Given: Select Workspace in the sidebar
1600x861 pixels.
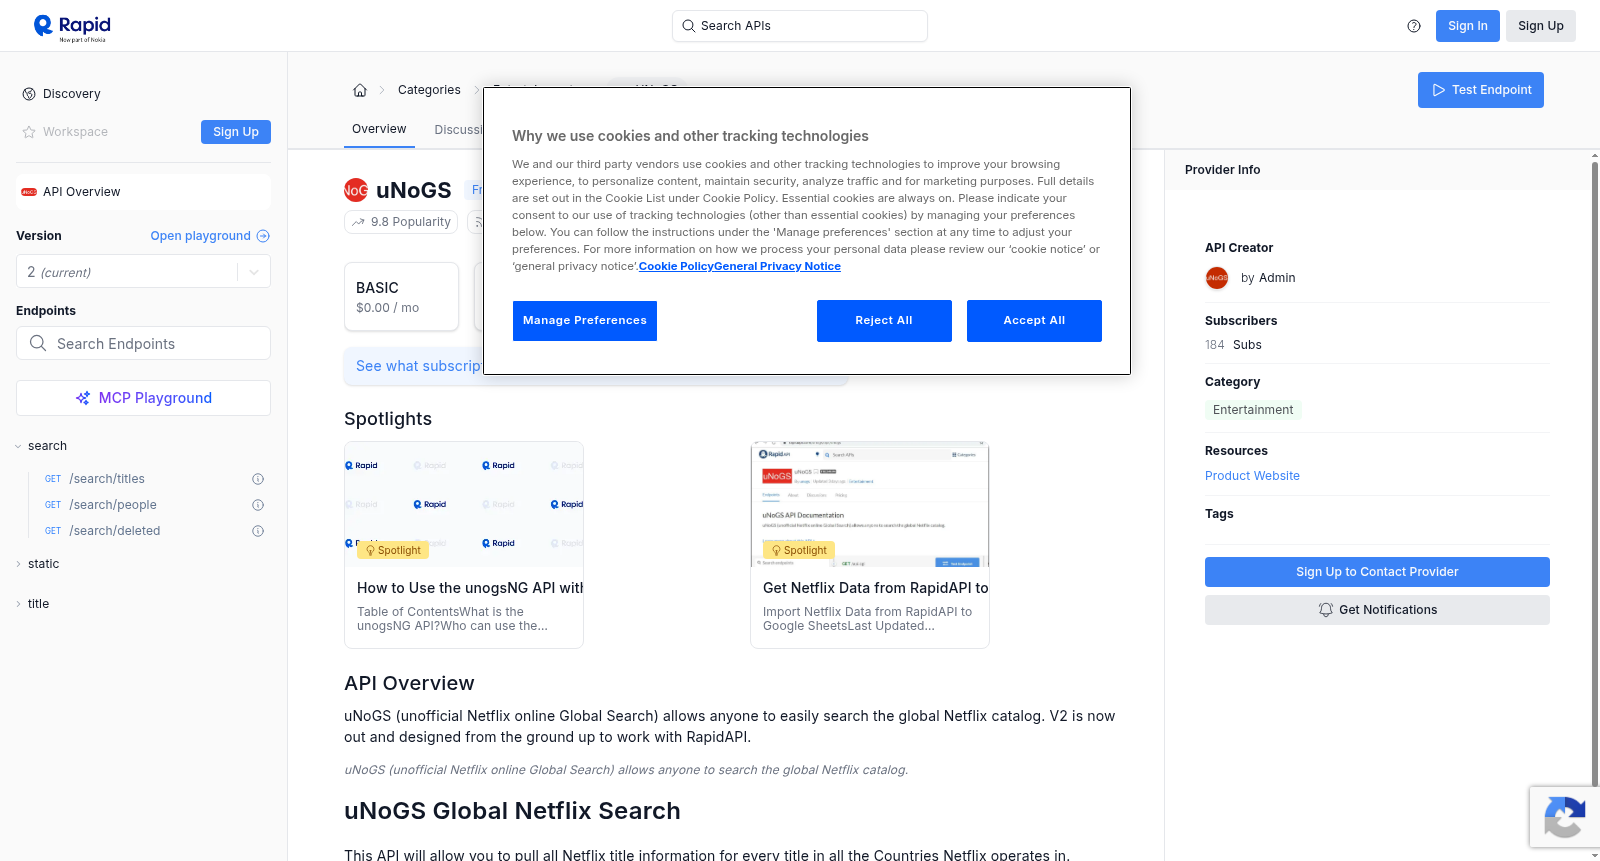Looking at the screenshot, I should [75, 132].
